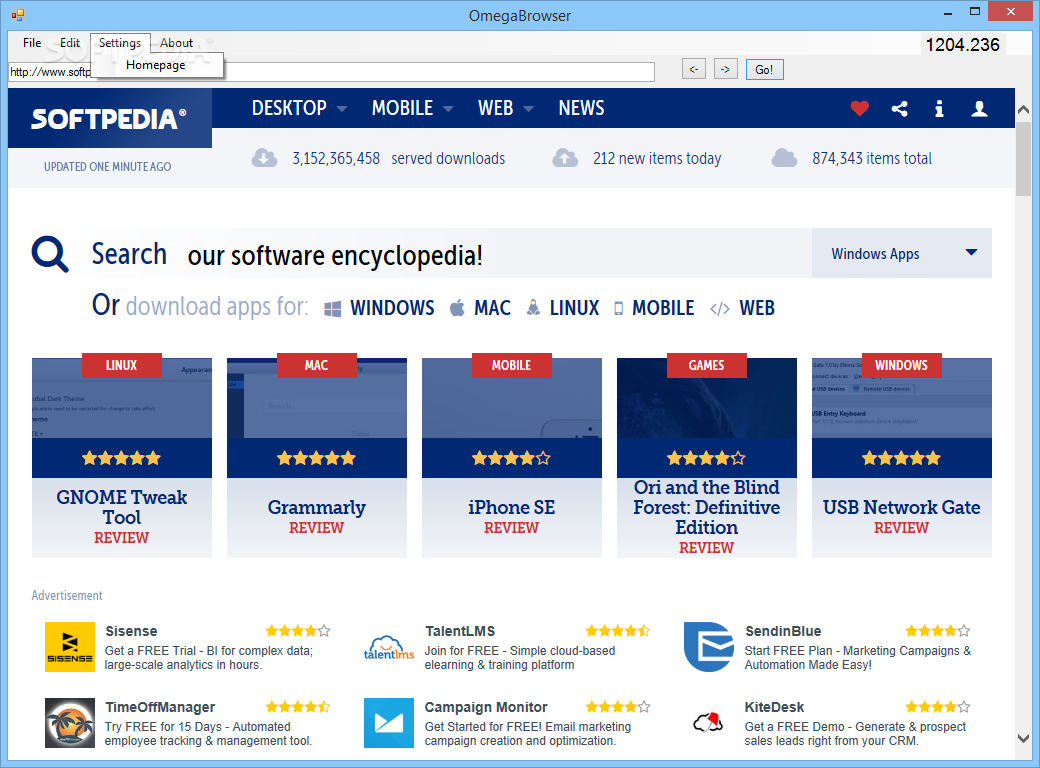Click the Apple logo icon
Image resolution: width=1040 pixels, height=768 pixels.
pyautogui.click(x=457, y=308)
